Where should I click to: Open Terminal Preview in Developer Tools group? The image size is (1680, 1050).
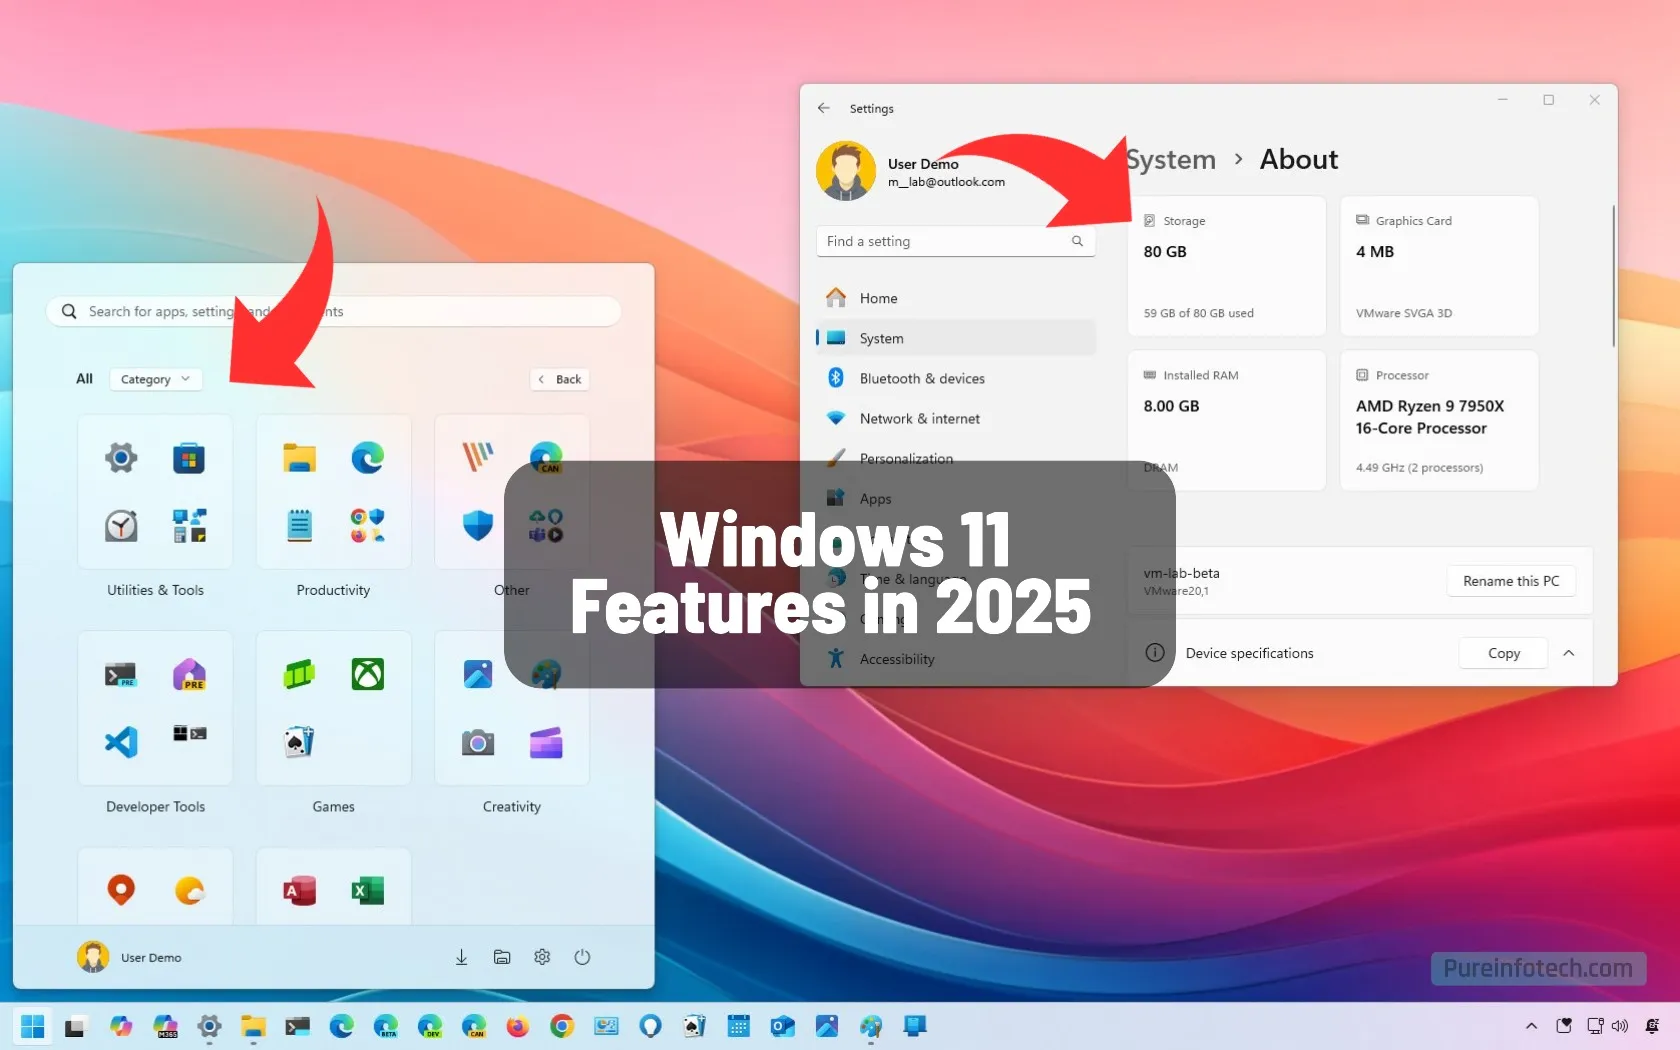click(121, 675)
